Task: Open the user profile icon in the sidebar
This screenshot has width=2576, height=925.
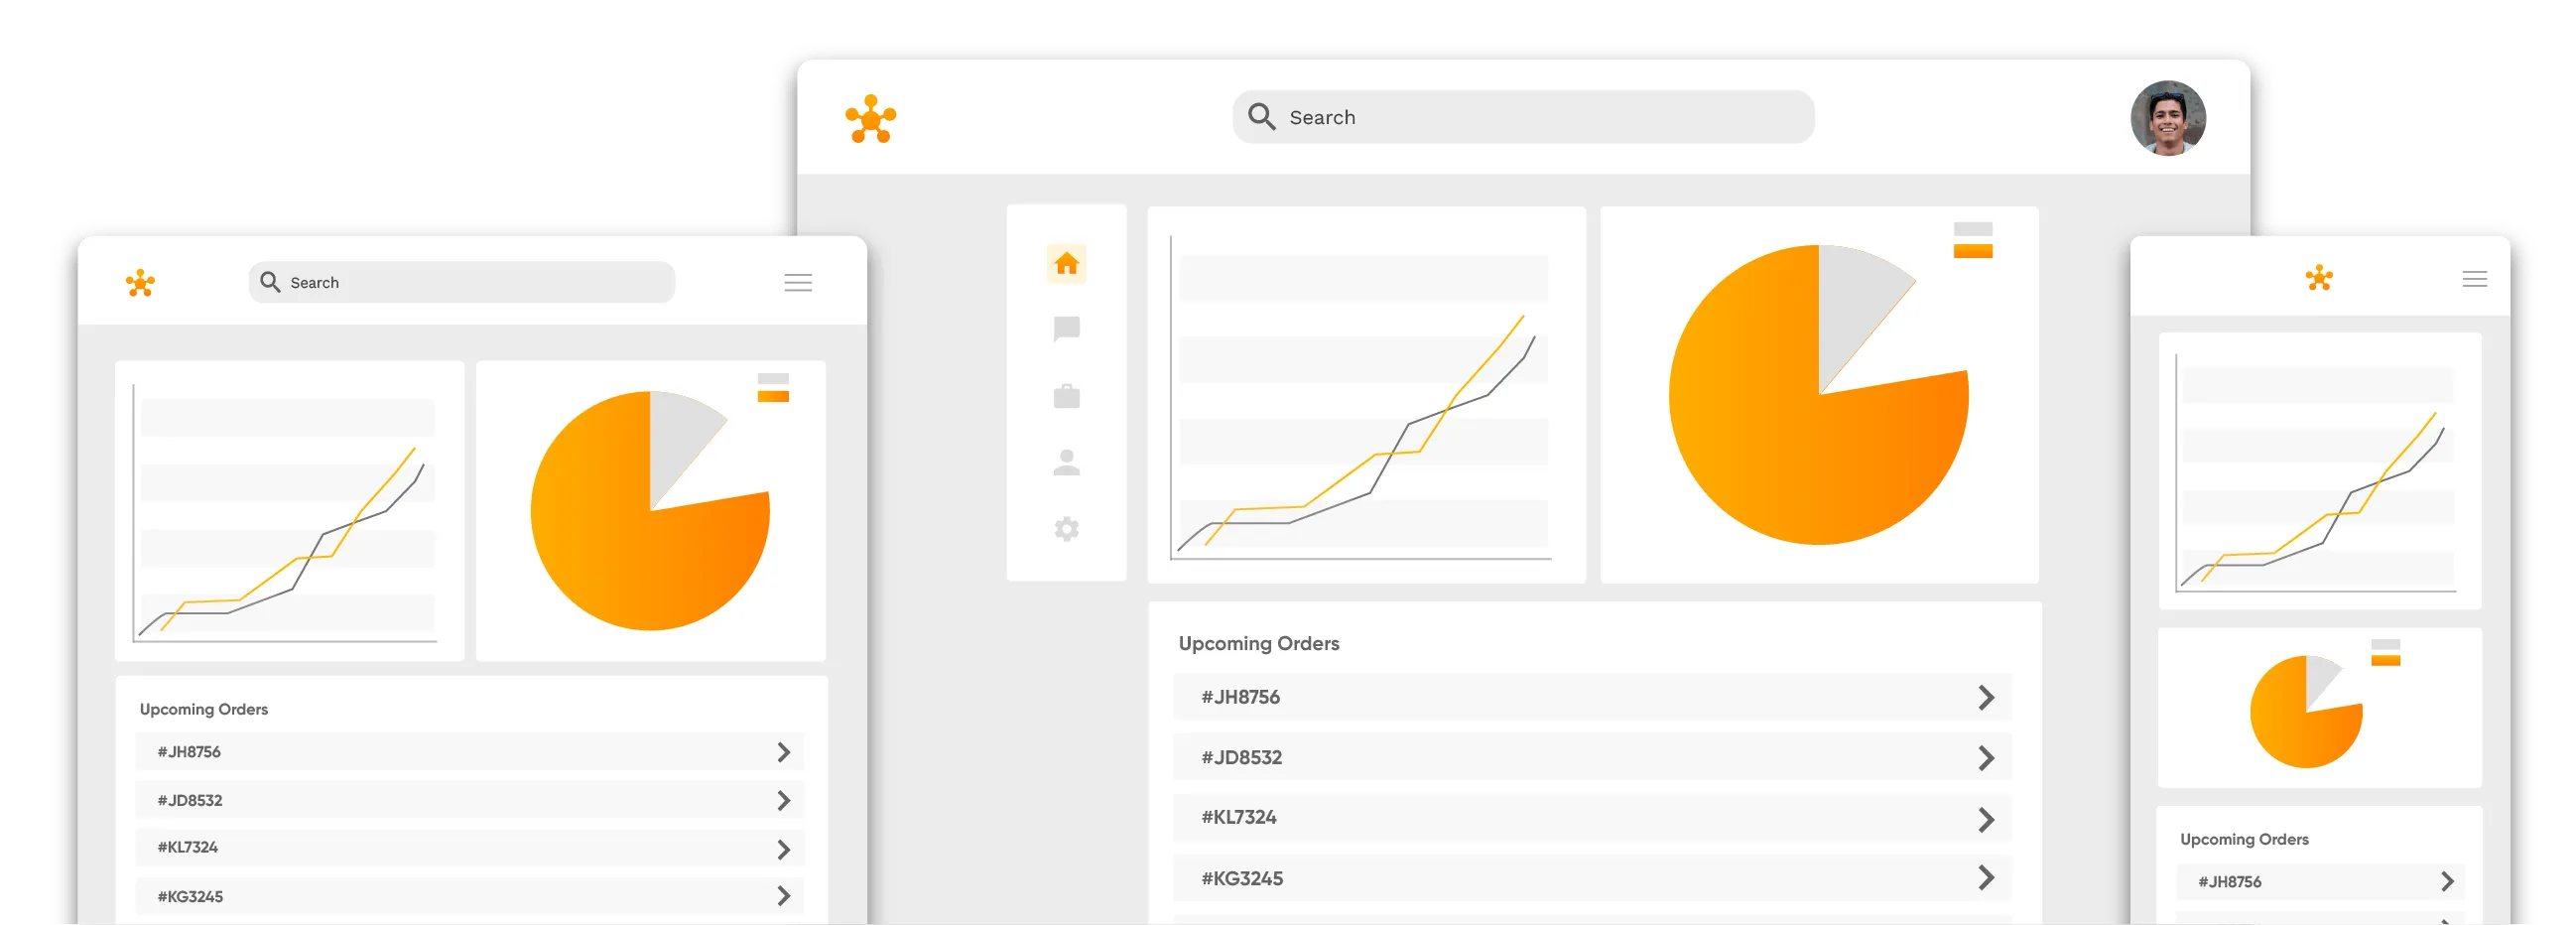Action: pyautogui.click(x=1066, y=461)
